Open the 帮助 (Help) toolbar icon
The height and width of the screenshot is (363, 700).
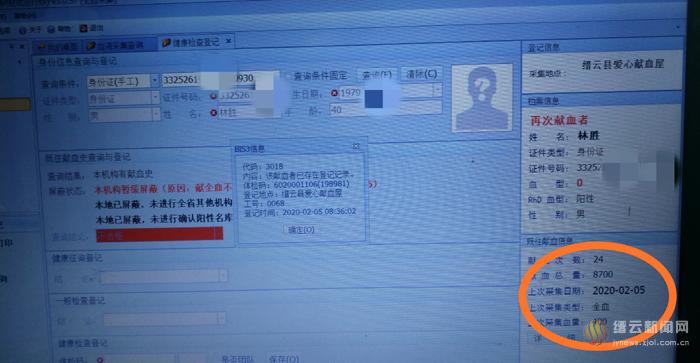coord(59,29)
